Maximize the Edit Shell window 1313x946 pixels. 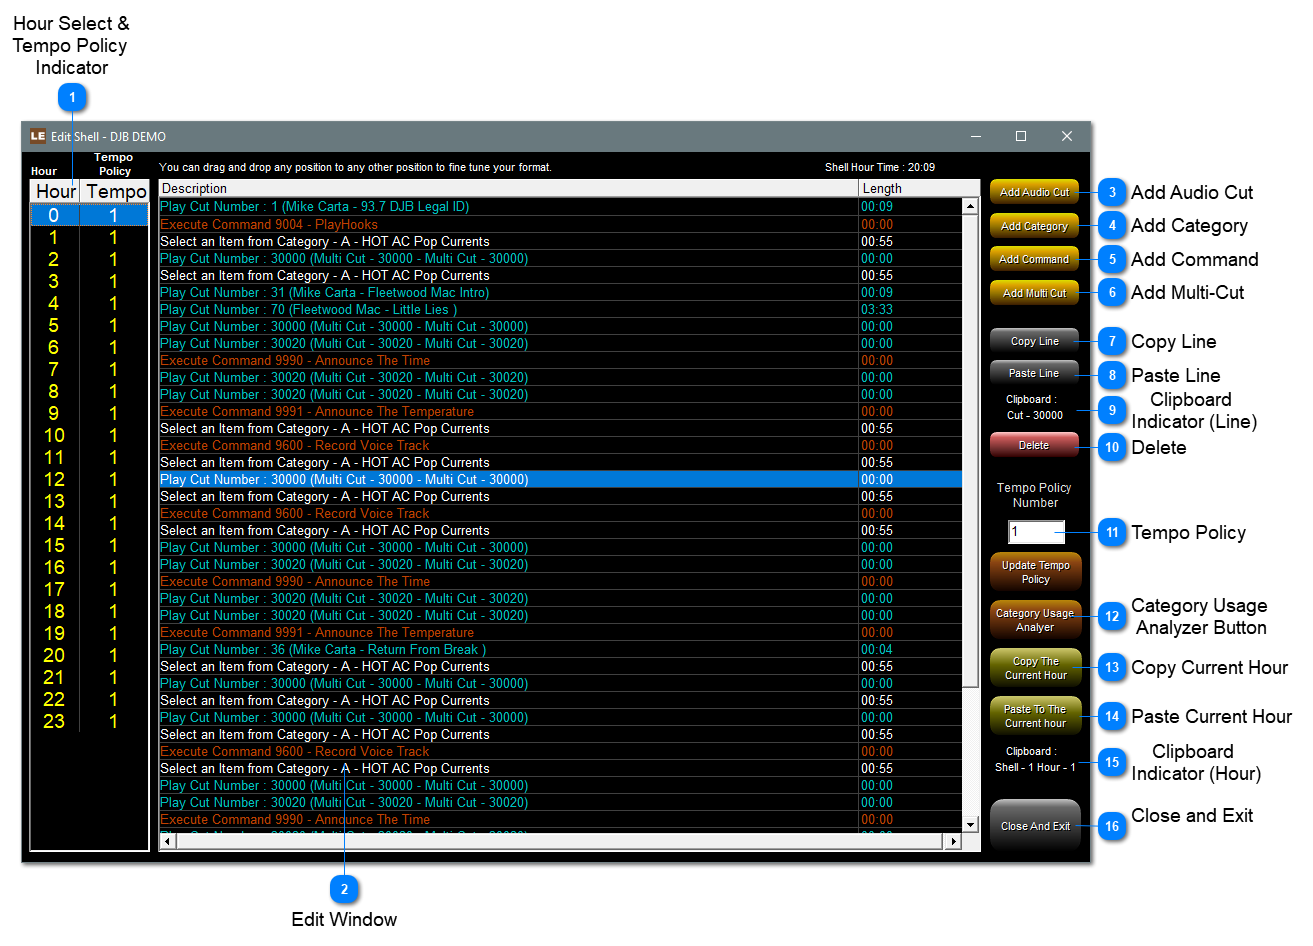(1021, 136)
